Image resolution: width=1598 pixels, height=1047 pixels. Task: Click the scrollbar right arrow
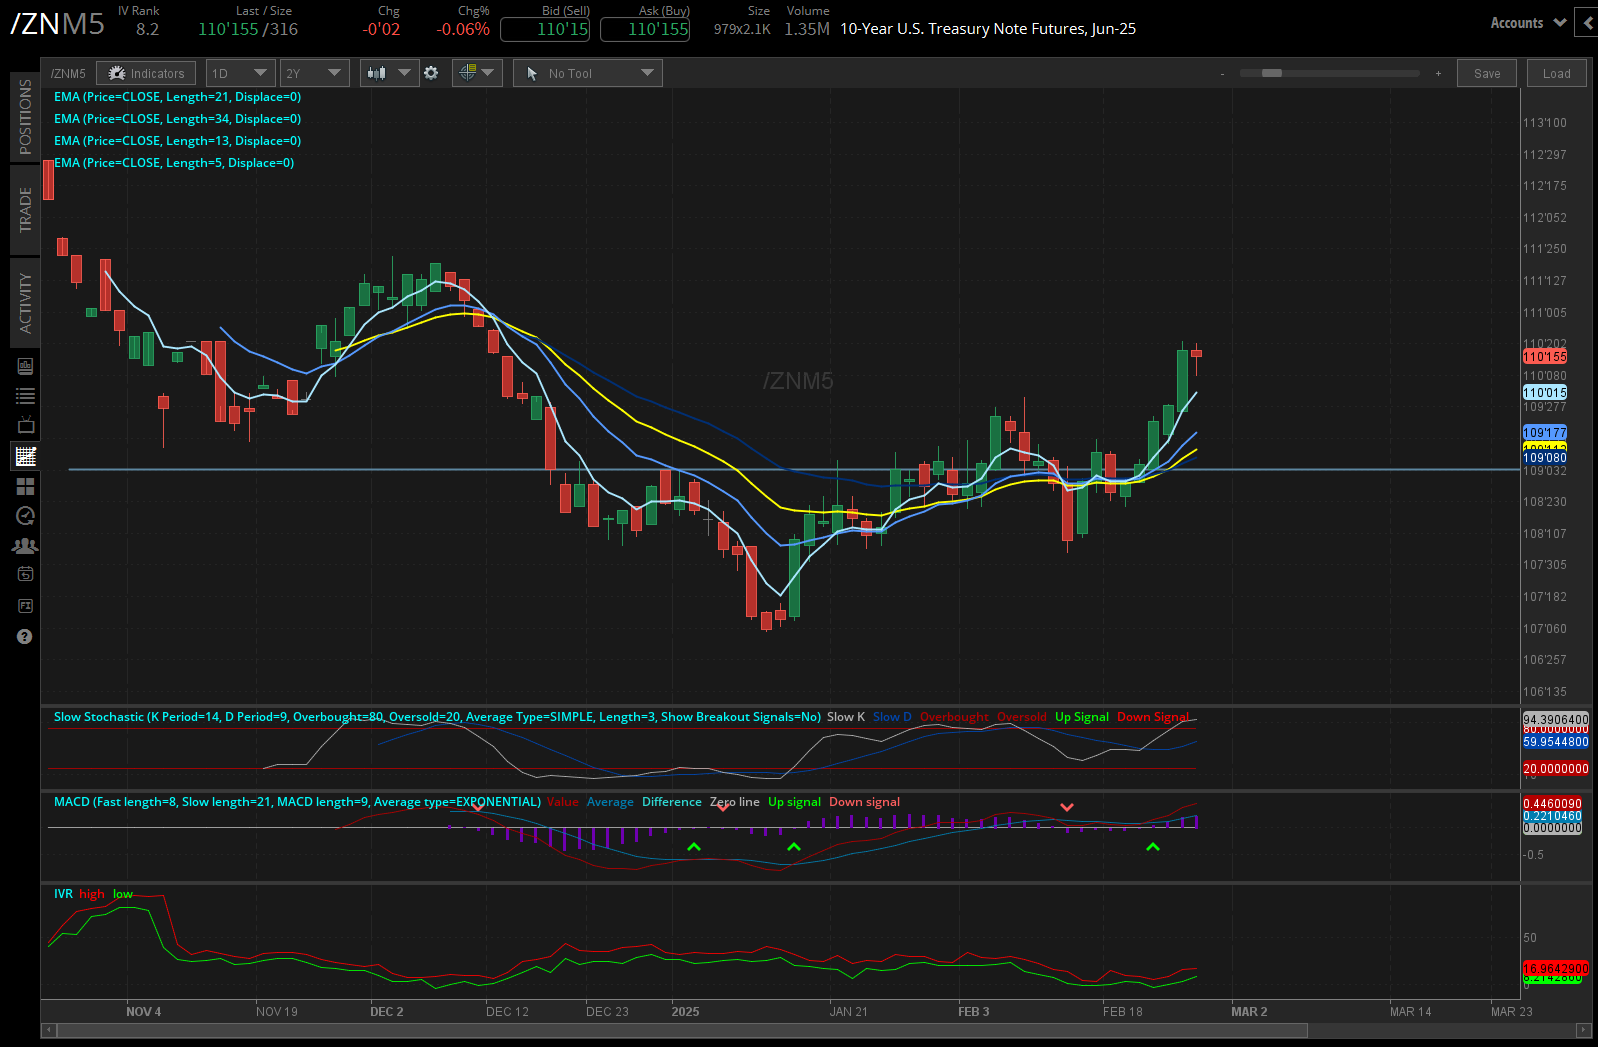click(x=1584, y=1030)
